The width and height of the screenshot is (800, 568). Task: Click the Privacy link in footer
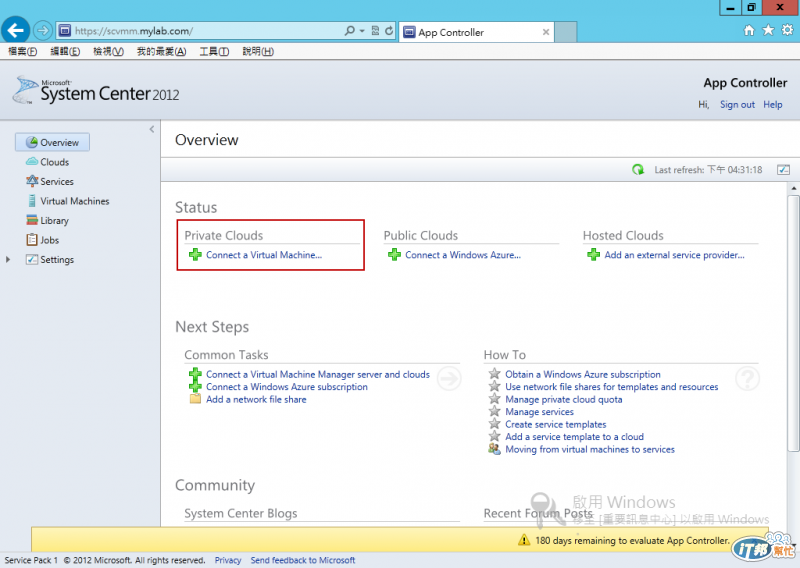click(x=228, y=560)
